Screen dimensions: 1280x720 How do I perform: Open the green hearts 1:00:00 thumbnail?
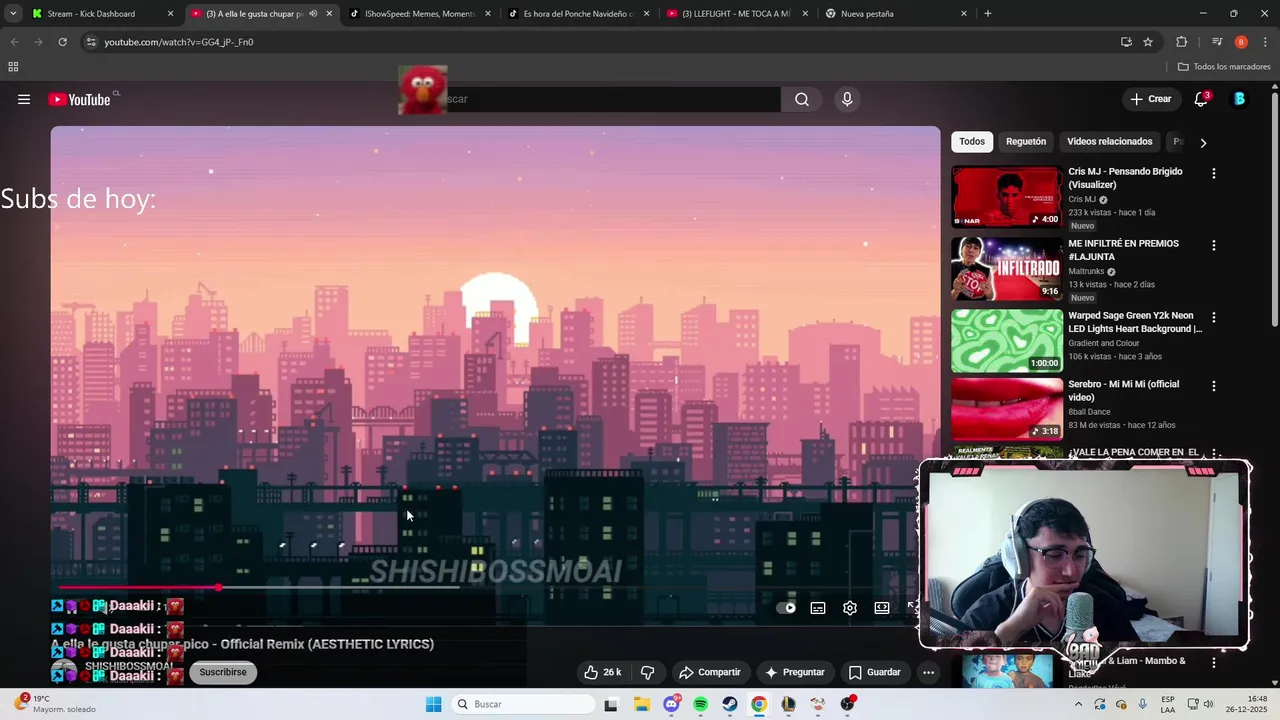coord(1007,341)
